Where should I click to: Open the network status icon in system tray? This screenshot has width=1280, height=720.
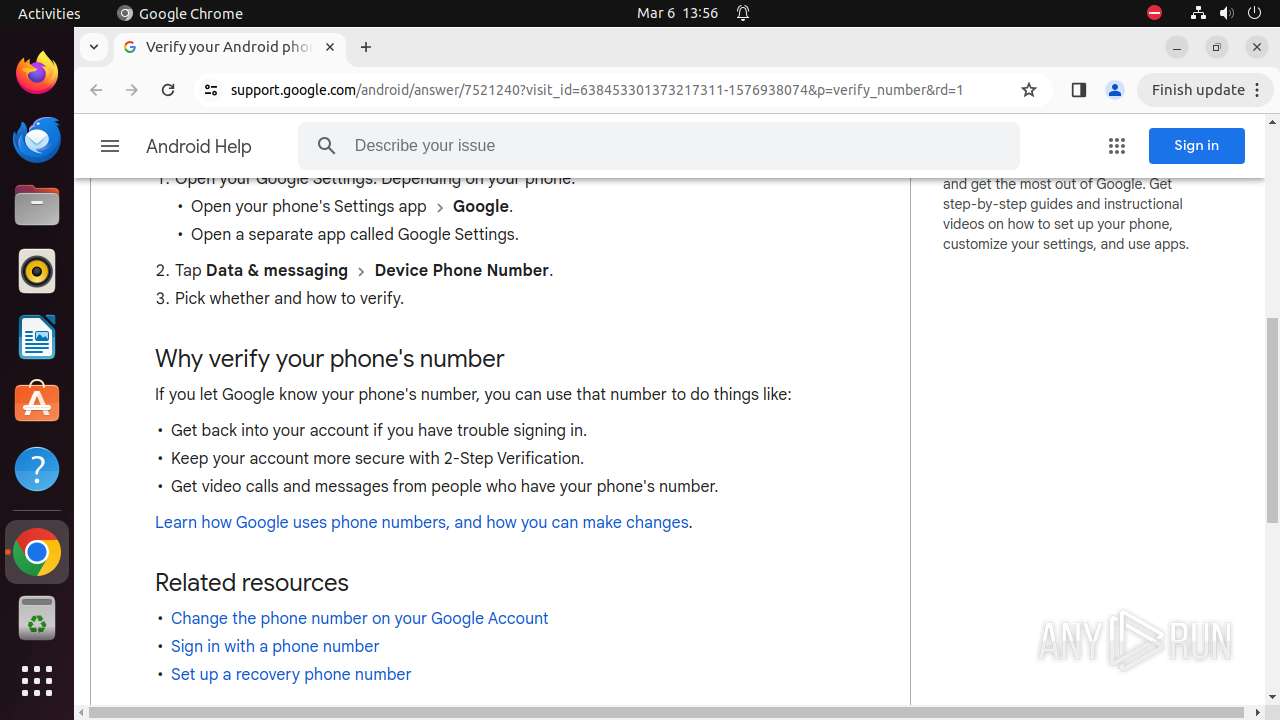1198,13
